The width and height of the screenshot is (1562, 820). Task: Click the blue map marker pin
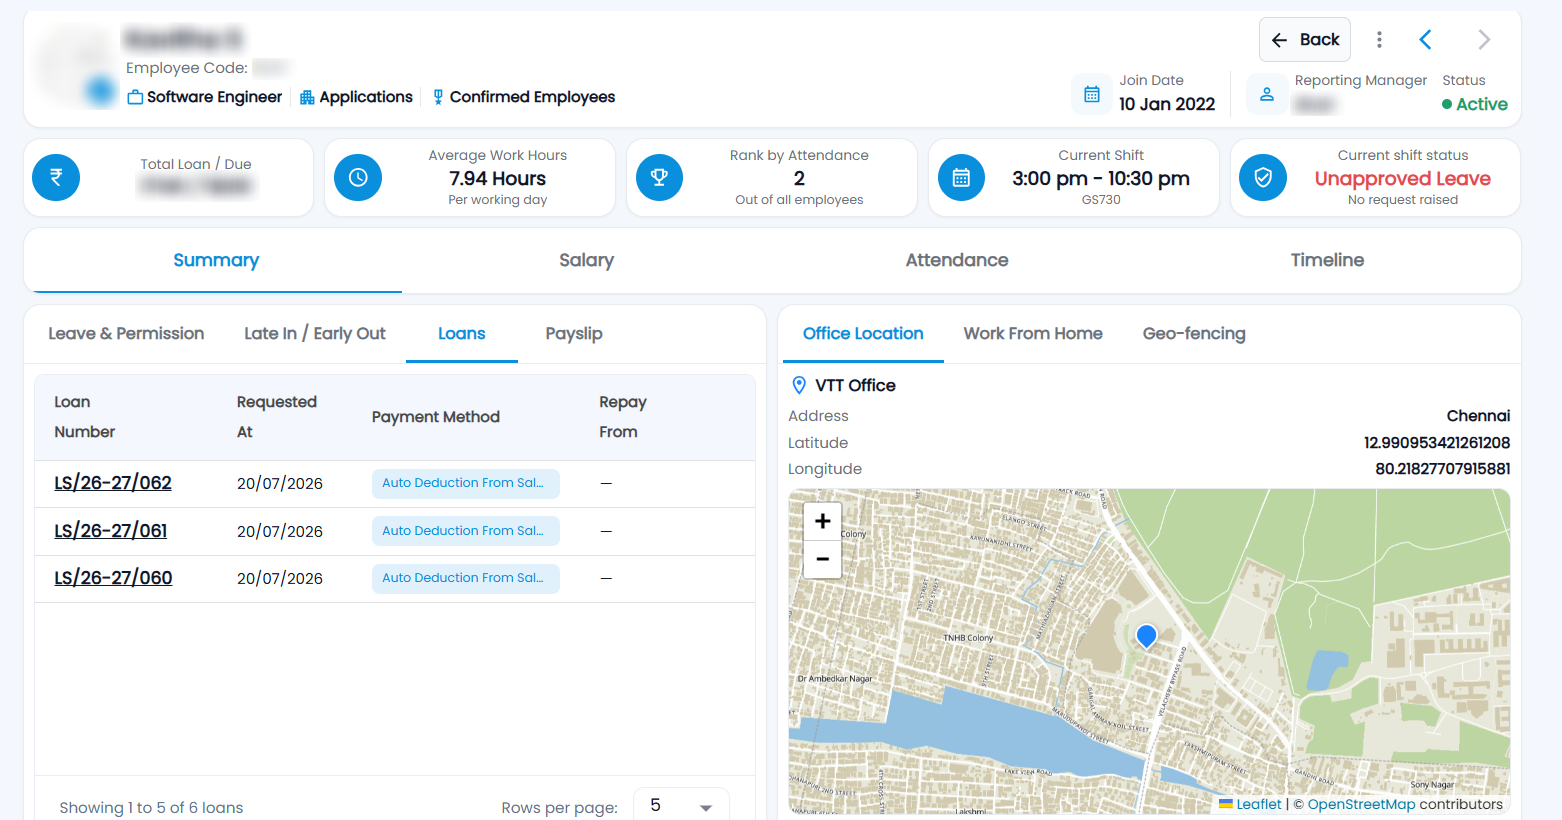point(1147,636)
